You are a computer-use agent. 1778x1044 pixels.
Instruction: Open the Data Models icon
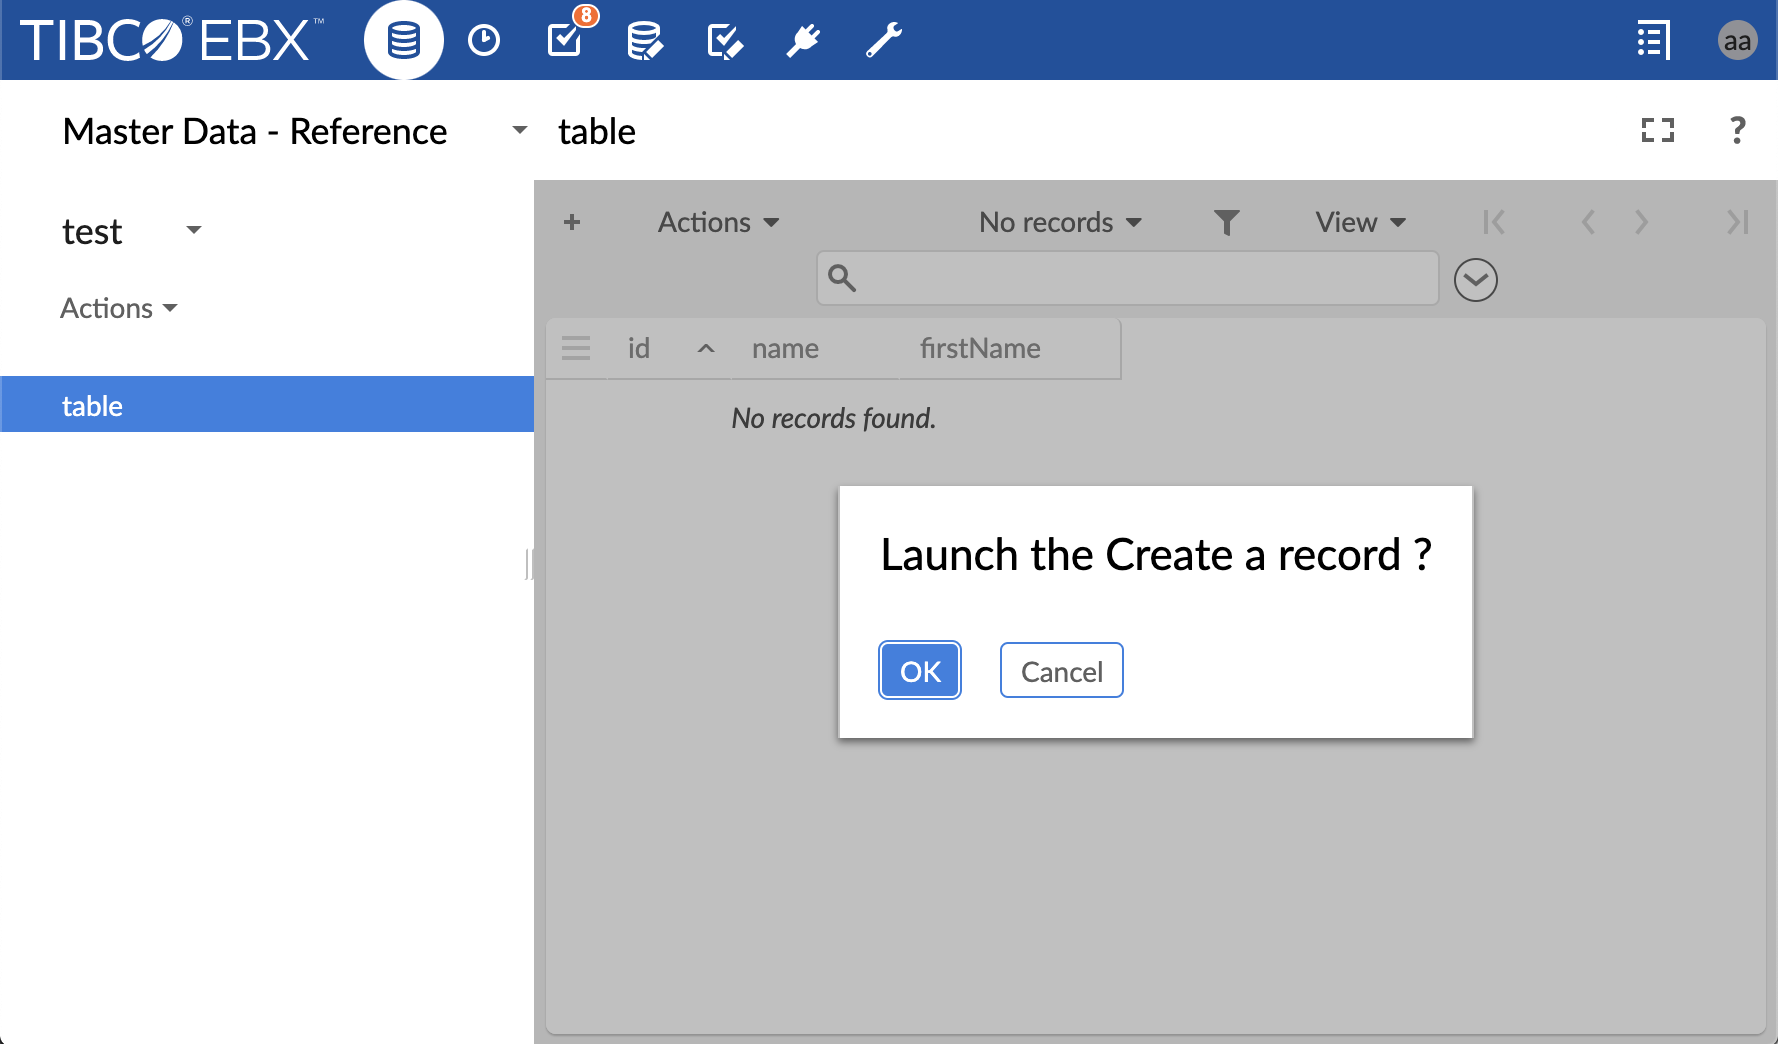[644, 41]
